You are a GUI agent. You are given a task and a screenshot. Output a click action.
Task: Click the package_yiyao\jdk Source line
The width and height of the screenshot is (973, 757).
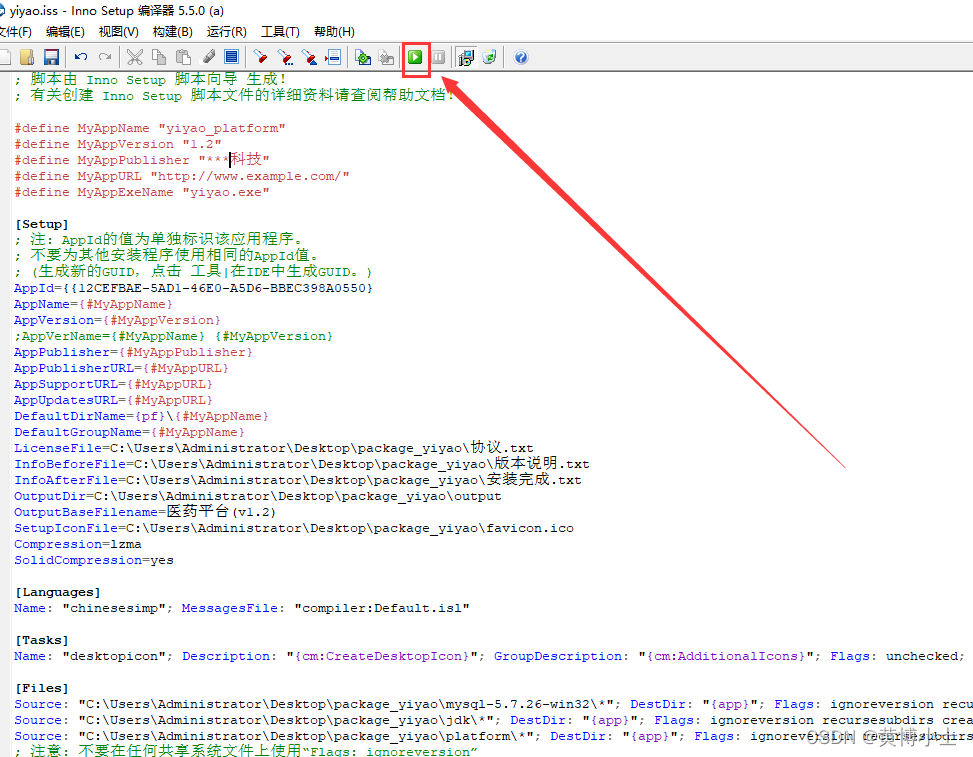click(493, 720)
